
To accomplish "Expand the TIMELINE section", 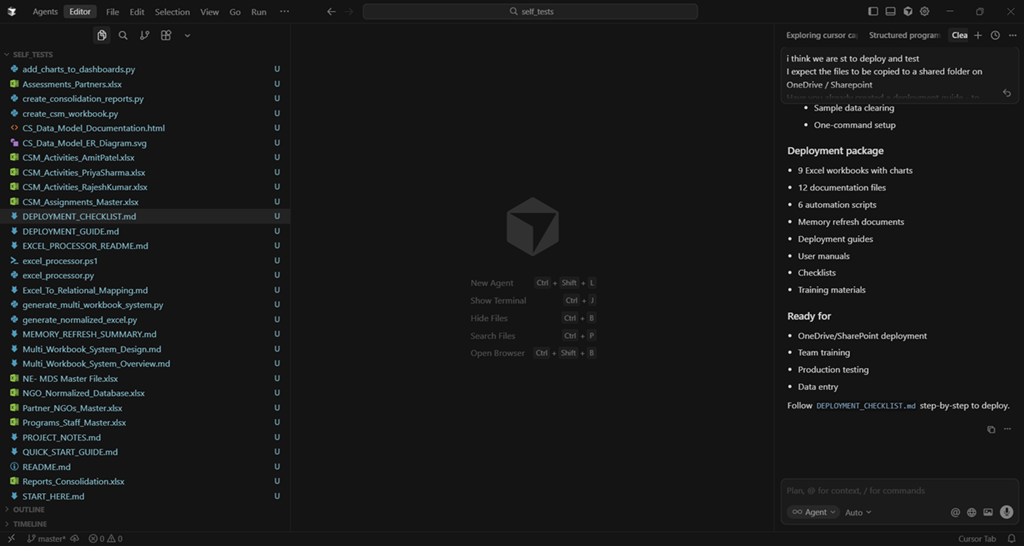I will pos(29,523).
